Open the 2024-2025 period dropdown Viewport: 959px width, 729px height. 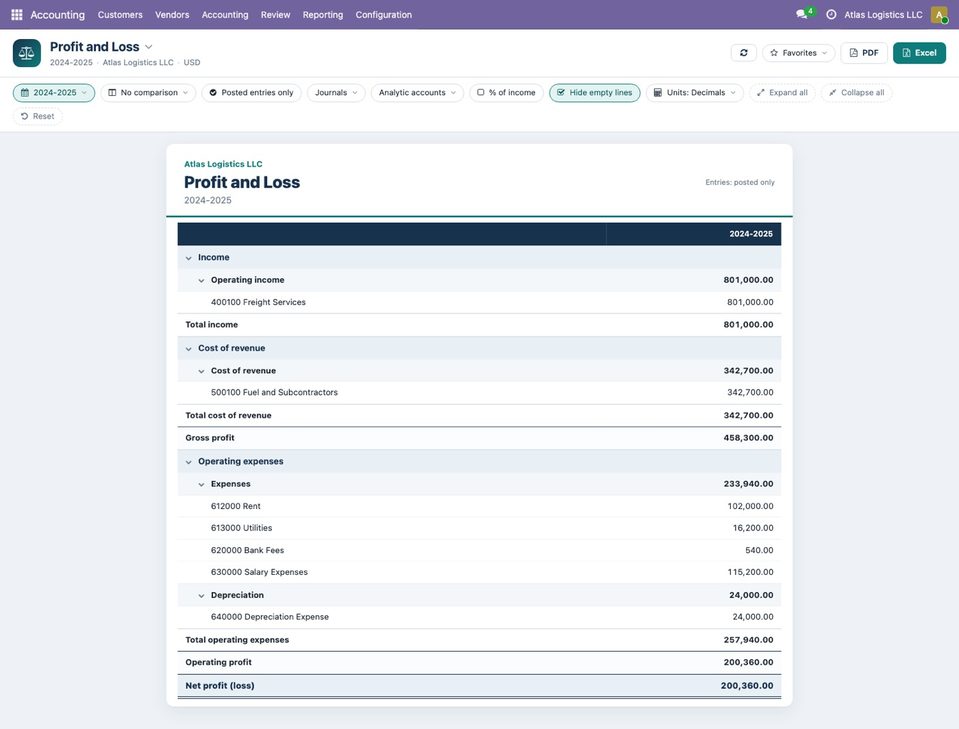click(54, 93)
